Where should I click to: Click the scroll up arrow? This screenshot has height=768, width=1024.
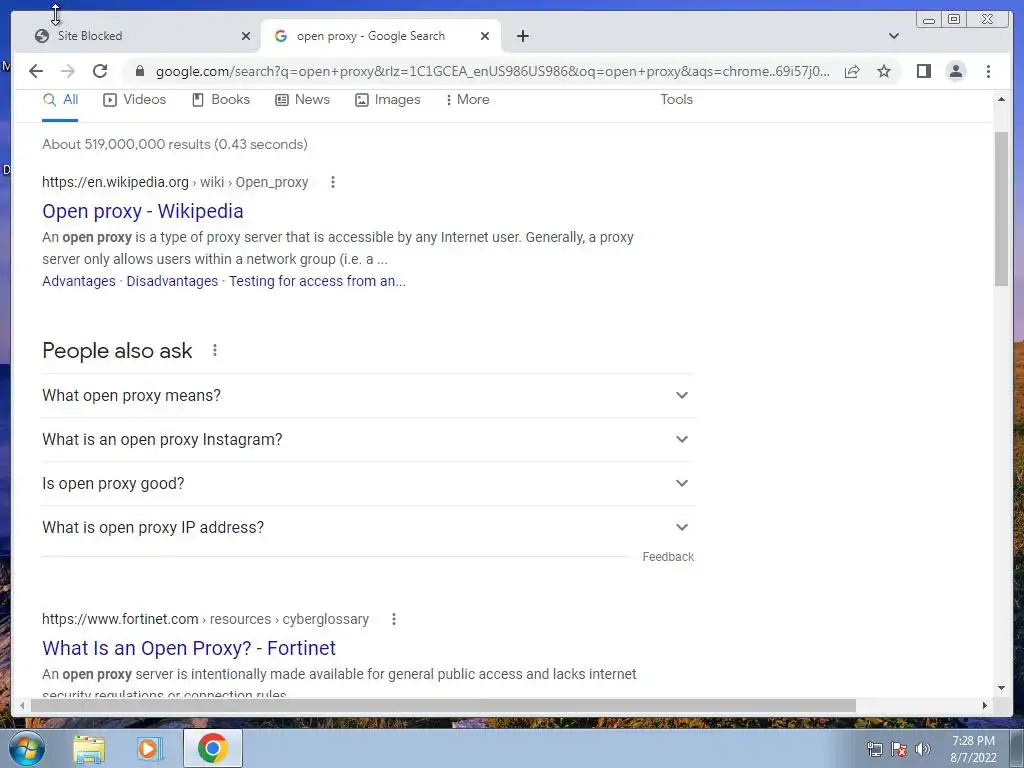pos(1001,99)
